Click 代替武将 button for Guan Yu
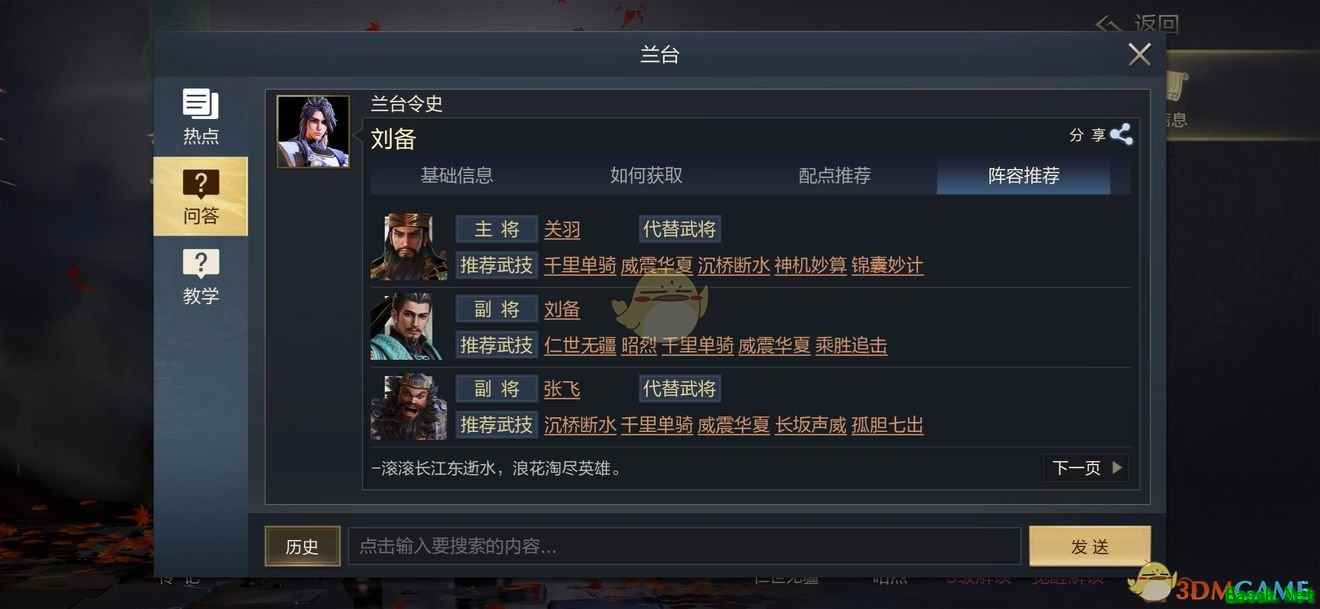Screen dimensions: 1320x609 [680, 229]
